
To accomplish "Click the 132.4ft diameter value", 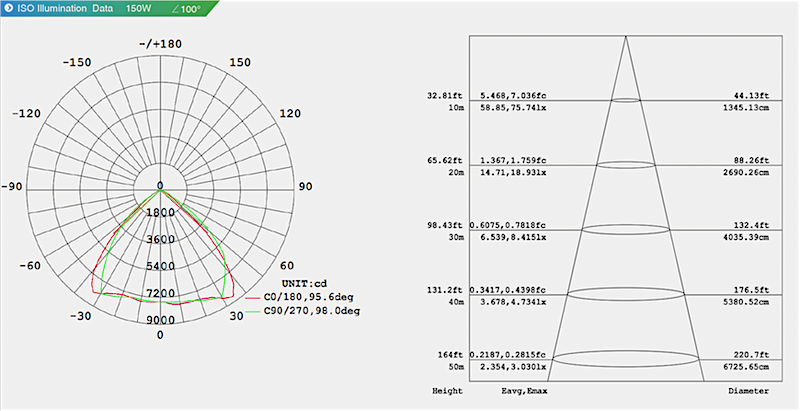I will click(x=752, y=225).
